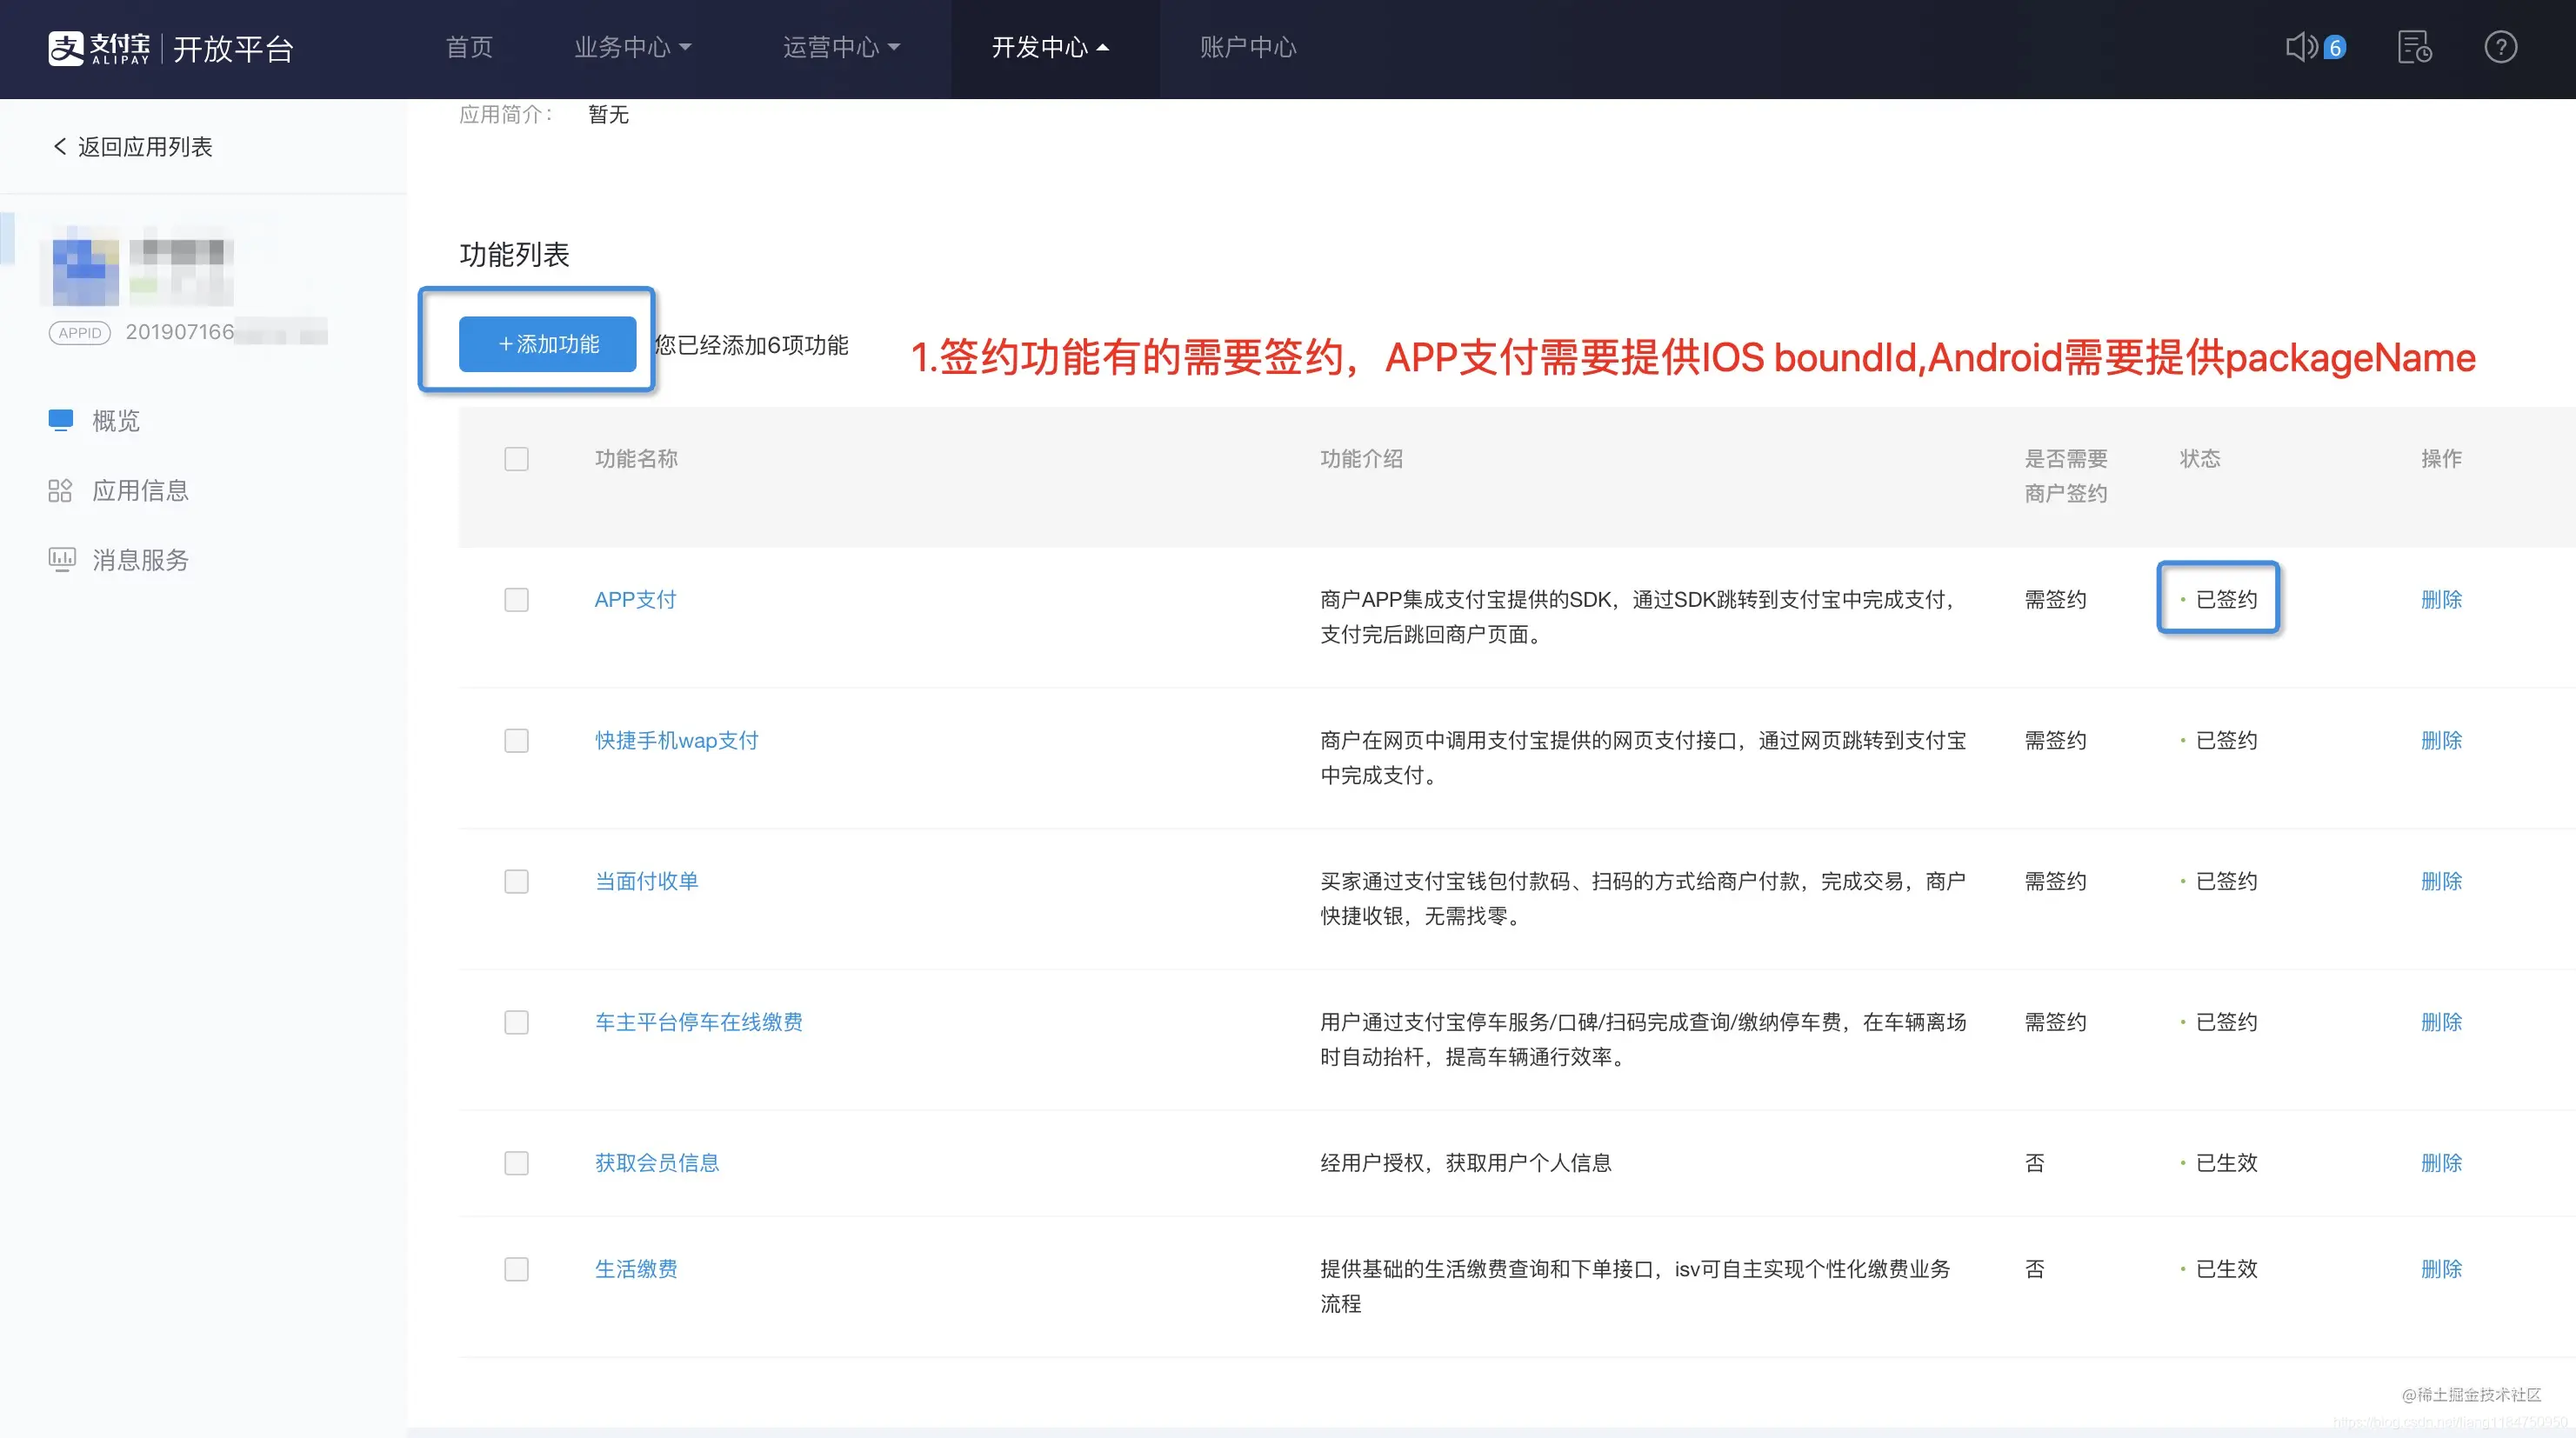Open the 账户中心 menu item

(x=1248, y=47)
